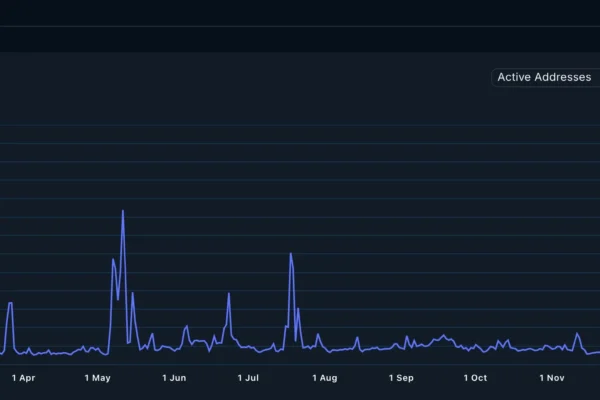Click the 1 Oct date label
600x400 pixels.
click(475, 378)
